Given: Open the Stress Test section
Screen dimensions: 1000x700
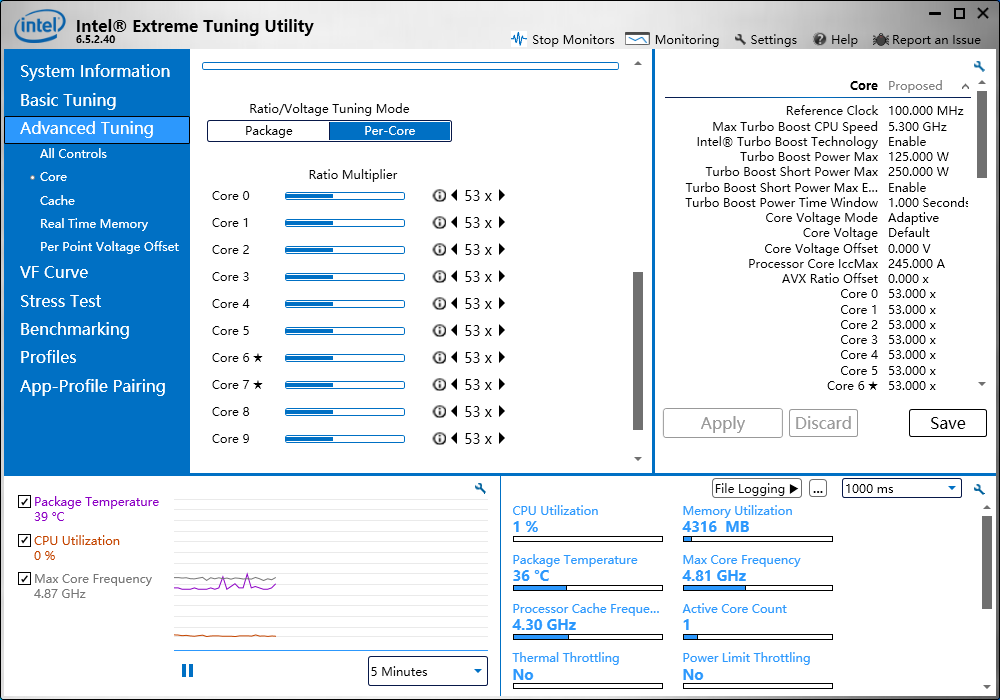Looking at the screenshot, I should pos(61,301).
